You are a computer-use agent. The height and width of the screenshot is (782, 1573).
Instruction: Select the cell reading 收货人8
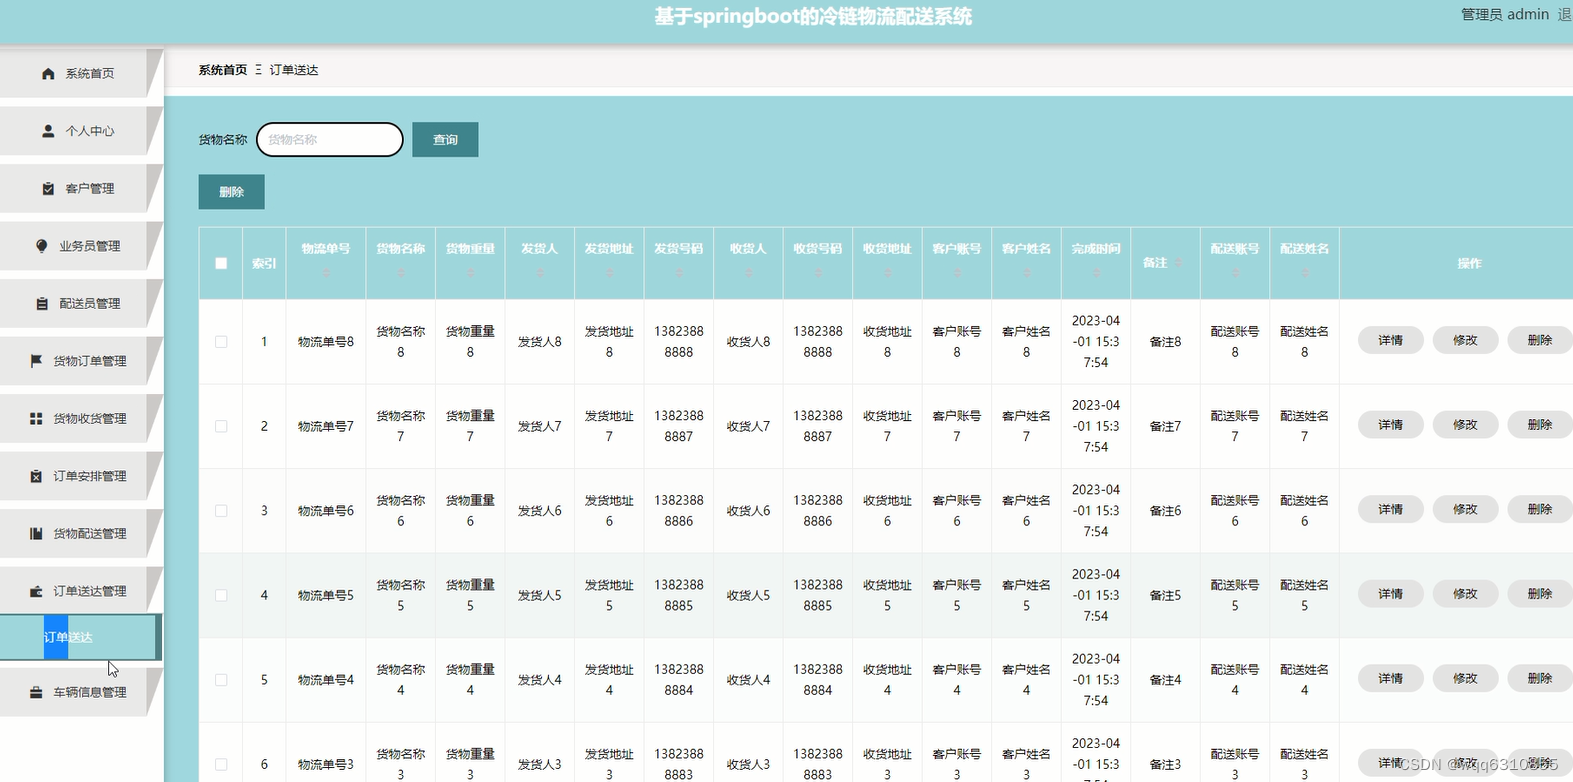(748, 342)
